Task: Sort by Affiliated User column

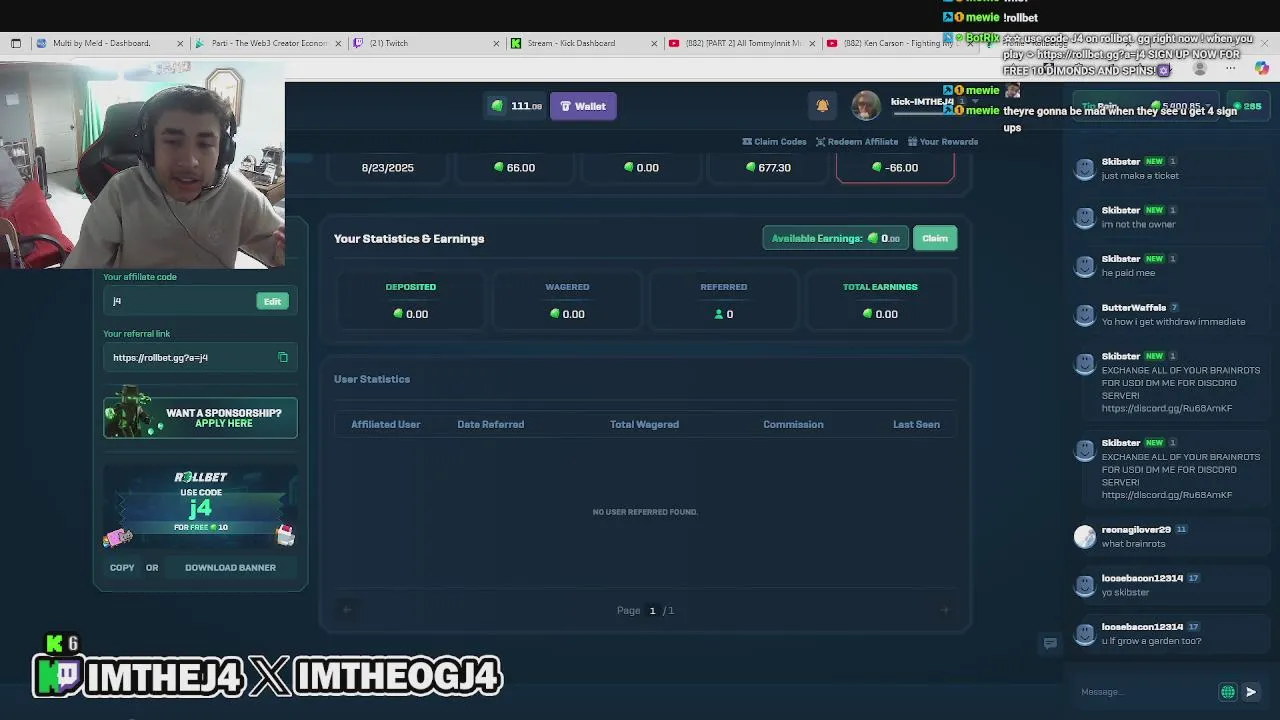Action: 385,424
